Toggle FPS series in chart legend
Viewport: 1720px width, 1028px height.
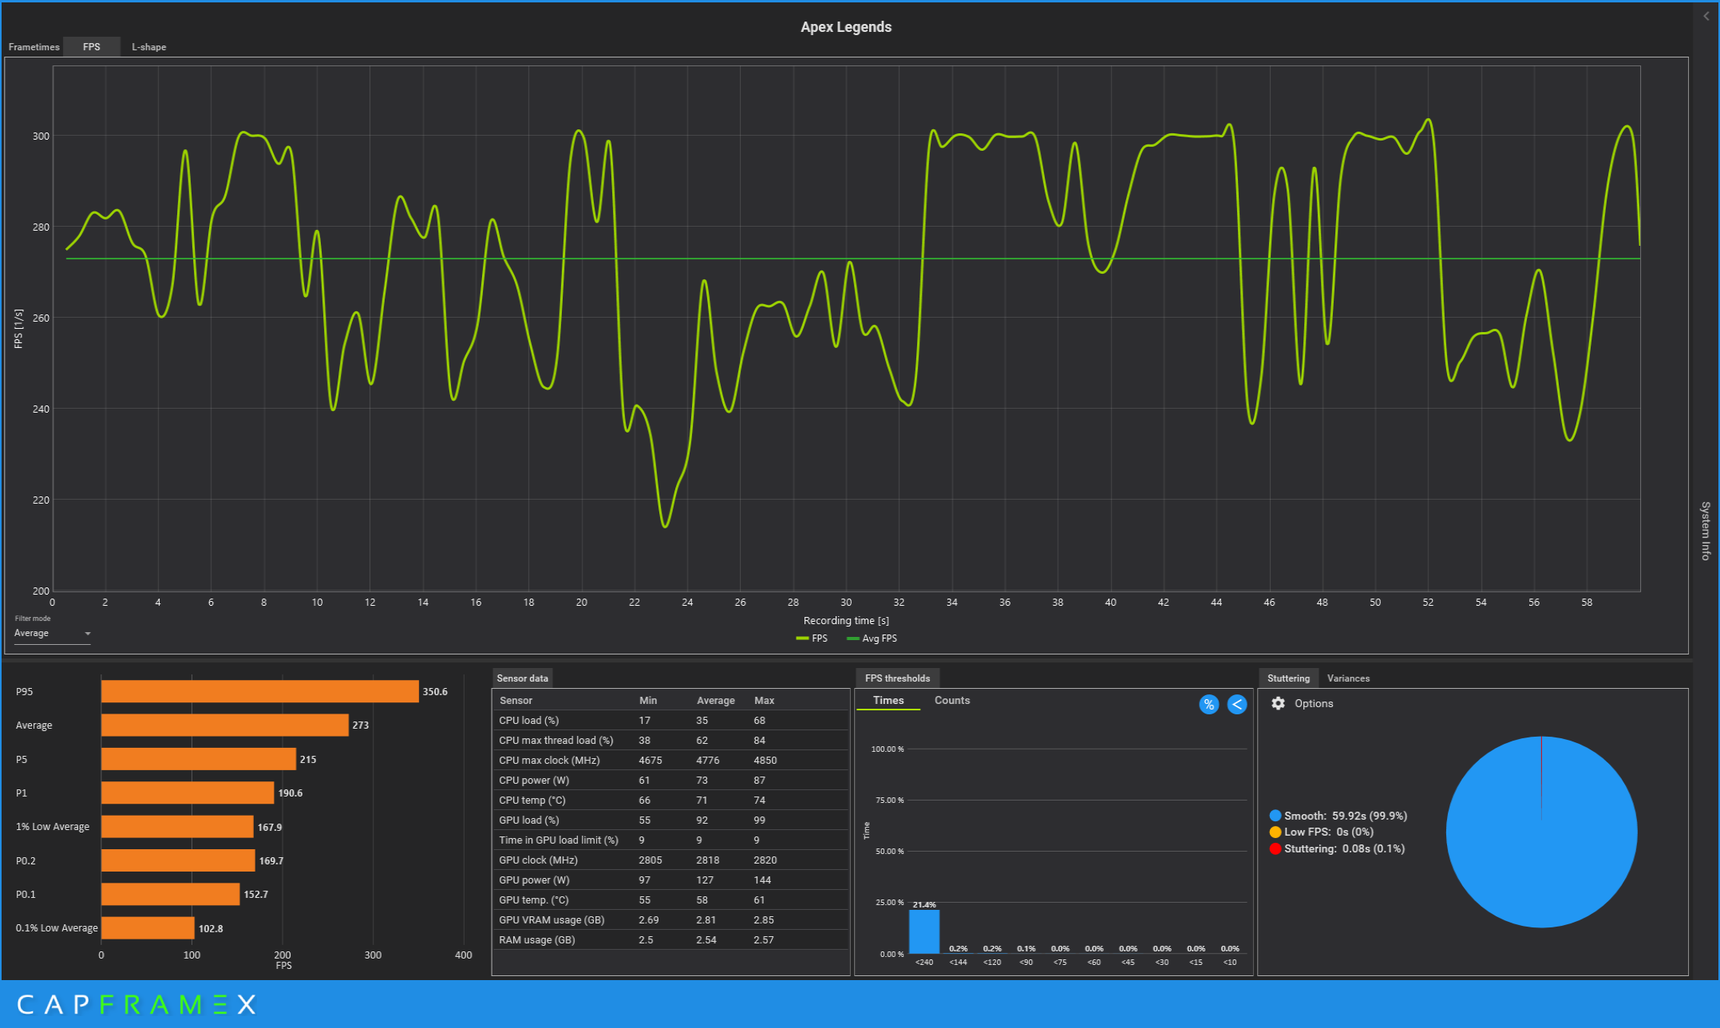[812, 638]
